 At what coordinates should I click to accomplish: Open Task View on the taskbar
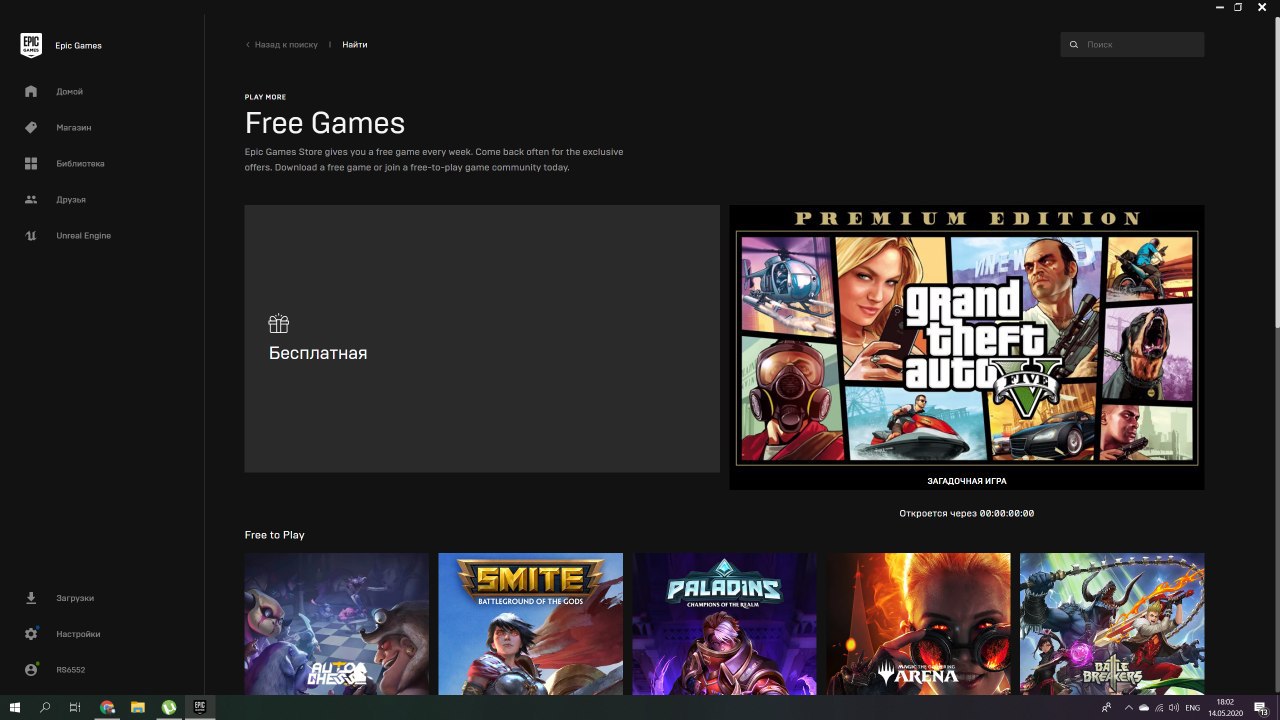click(75, 707)
